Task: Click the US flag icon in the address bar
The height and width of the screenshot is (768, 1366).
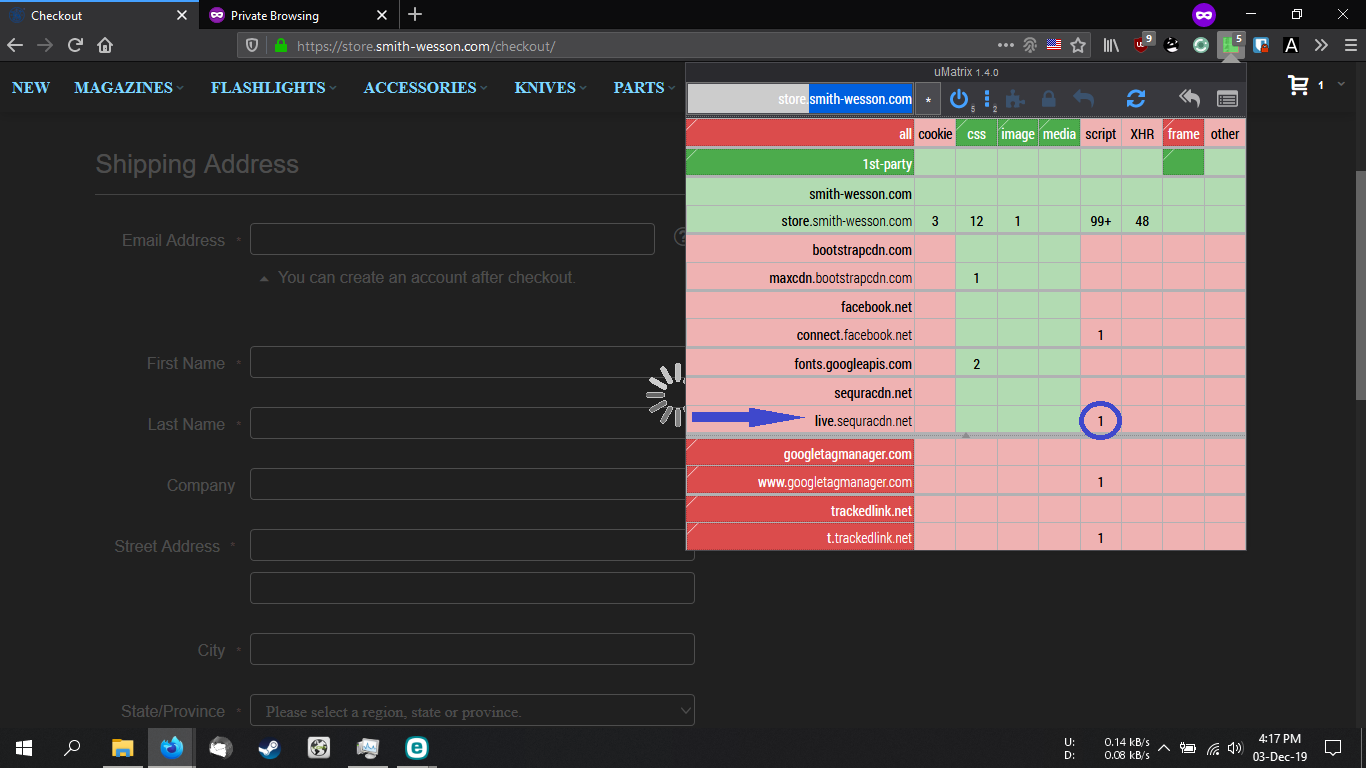Action: (1054, 45)
